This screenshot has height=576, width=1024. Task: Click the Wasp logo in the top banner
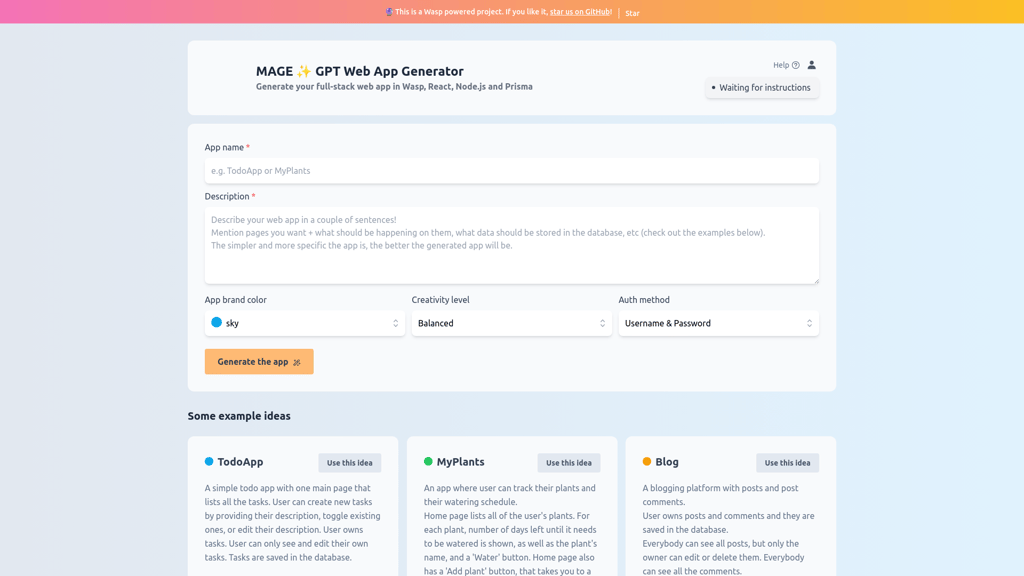click(x=390, y=12)
